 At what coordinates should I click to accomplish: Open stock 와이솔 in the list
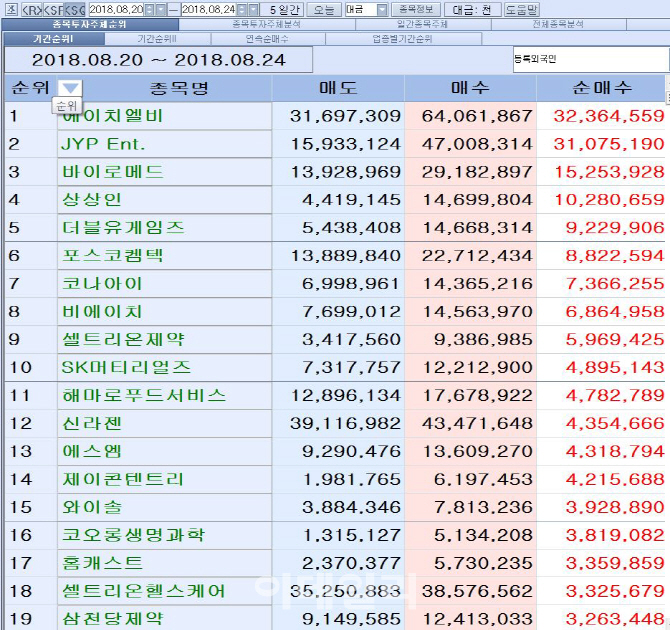164,507
